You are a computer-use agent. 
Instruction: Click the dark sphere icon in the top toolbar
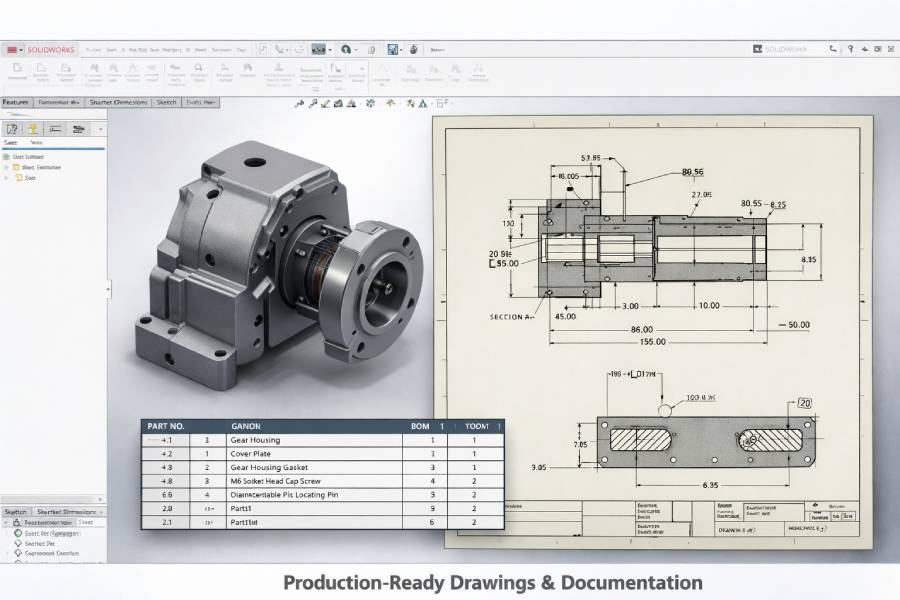tap(413, 49)
